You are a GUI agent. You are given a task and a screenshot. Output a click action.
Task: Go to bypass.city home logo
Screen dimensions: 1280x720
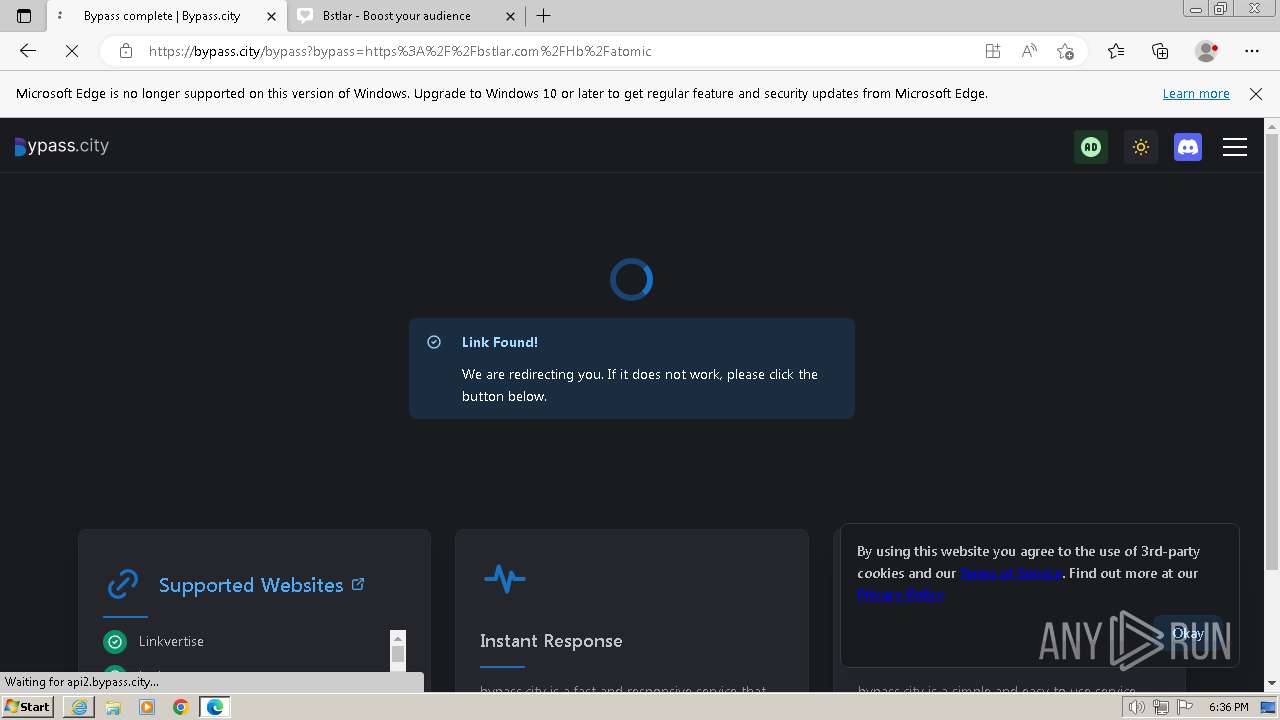pos(62,146)
